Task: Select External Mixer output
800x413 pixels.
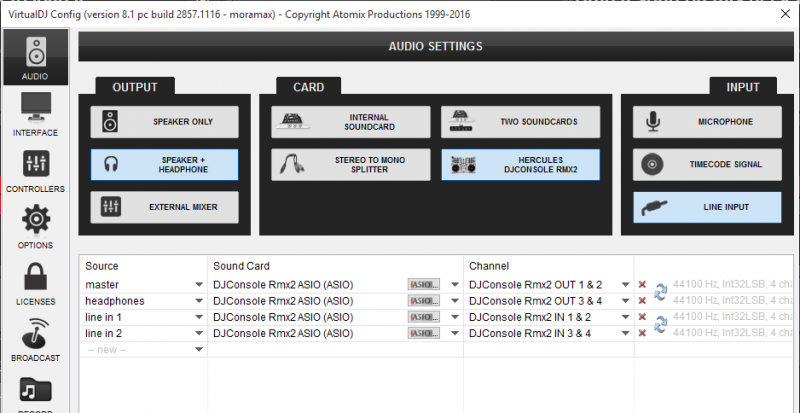Action: point(164,207)
